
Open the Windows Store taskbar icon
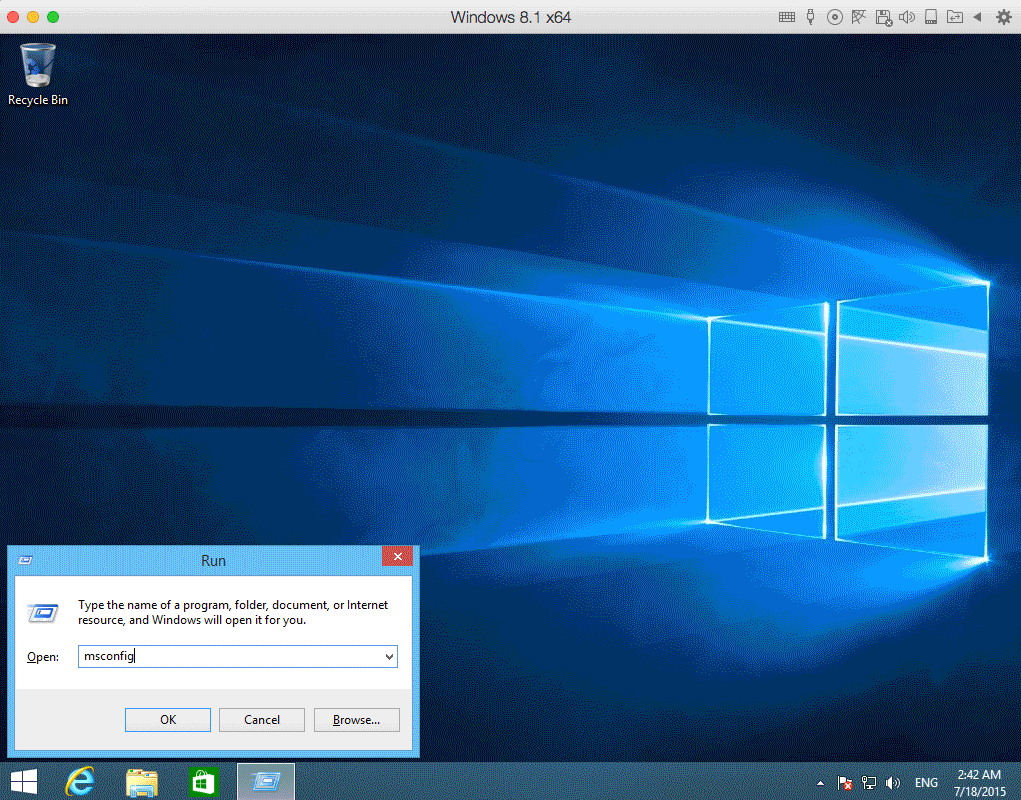pos(203,782)
